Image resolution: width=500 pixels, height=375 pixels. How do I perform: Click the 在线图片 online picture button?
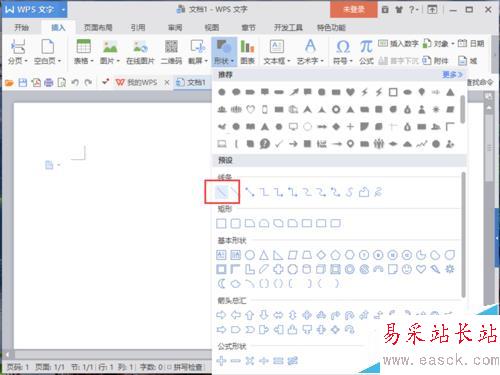tap(140, 52)
